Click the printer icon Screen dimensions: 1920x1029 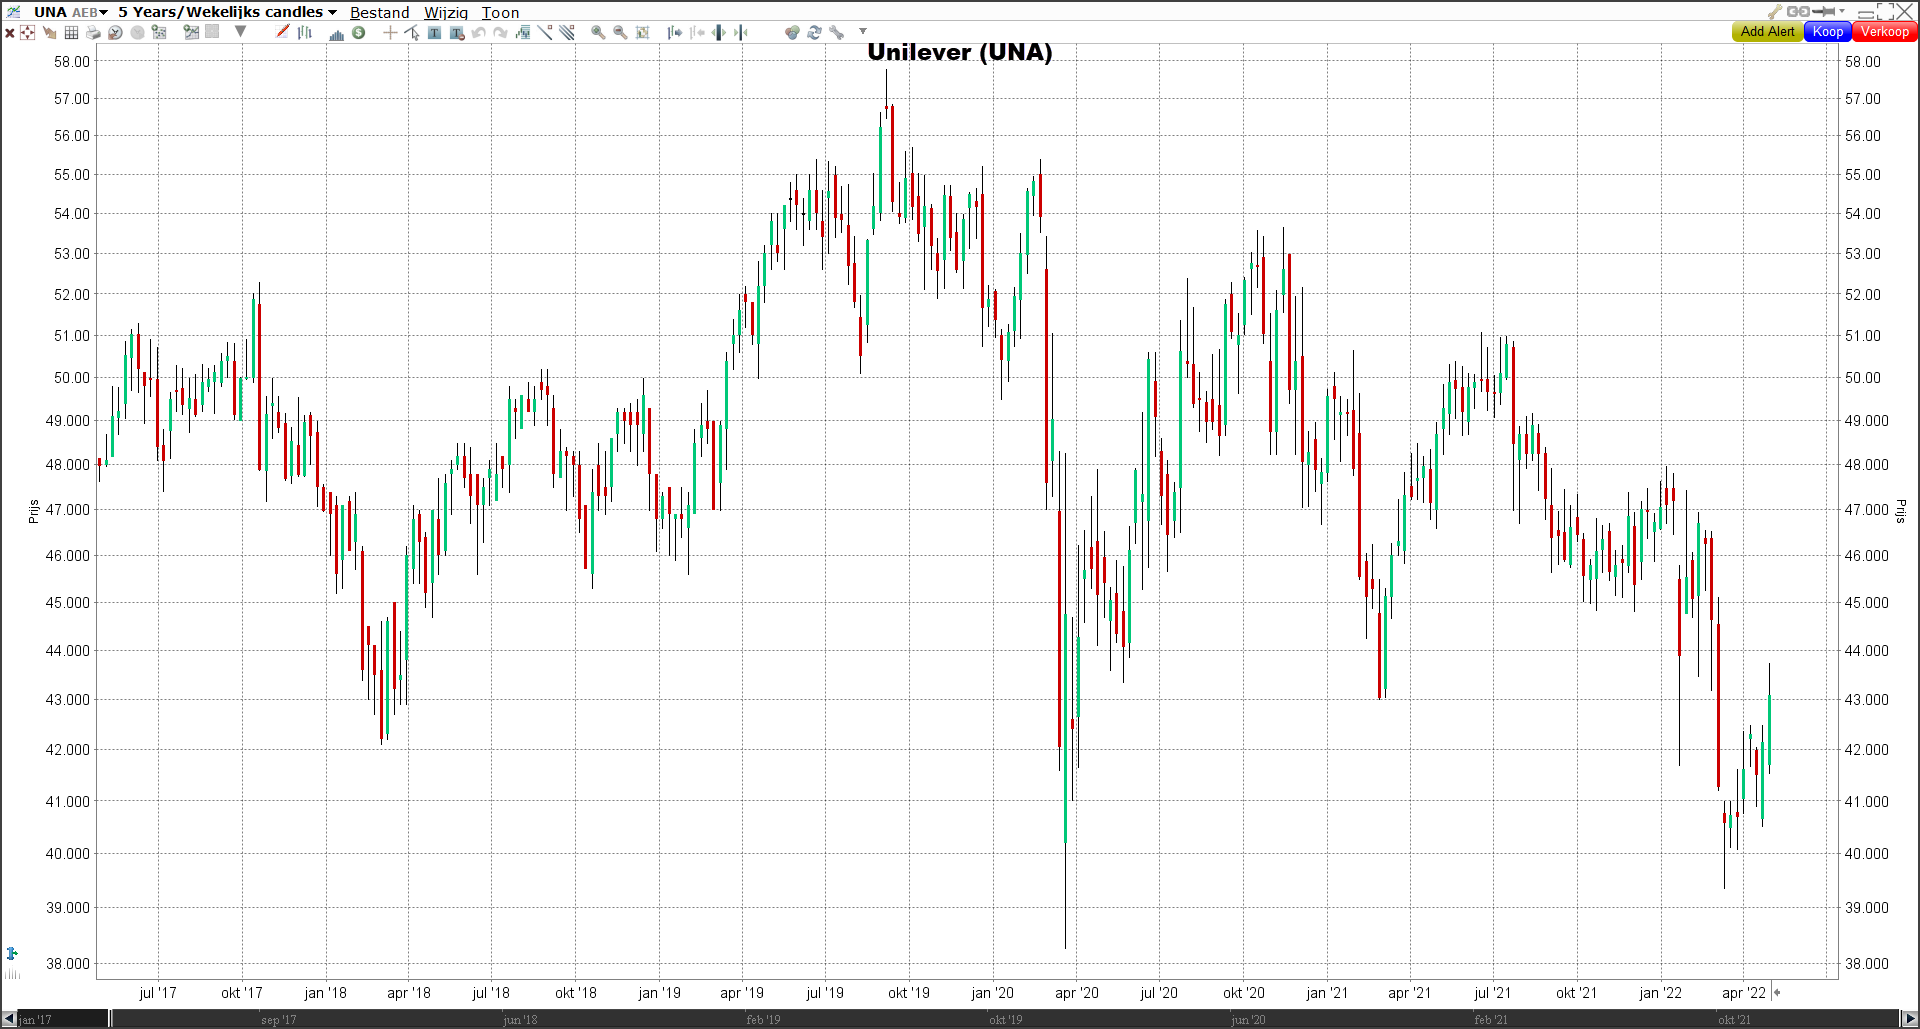pos(93,33)
